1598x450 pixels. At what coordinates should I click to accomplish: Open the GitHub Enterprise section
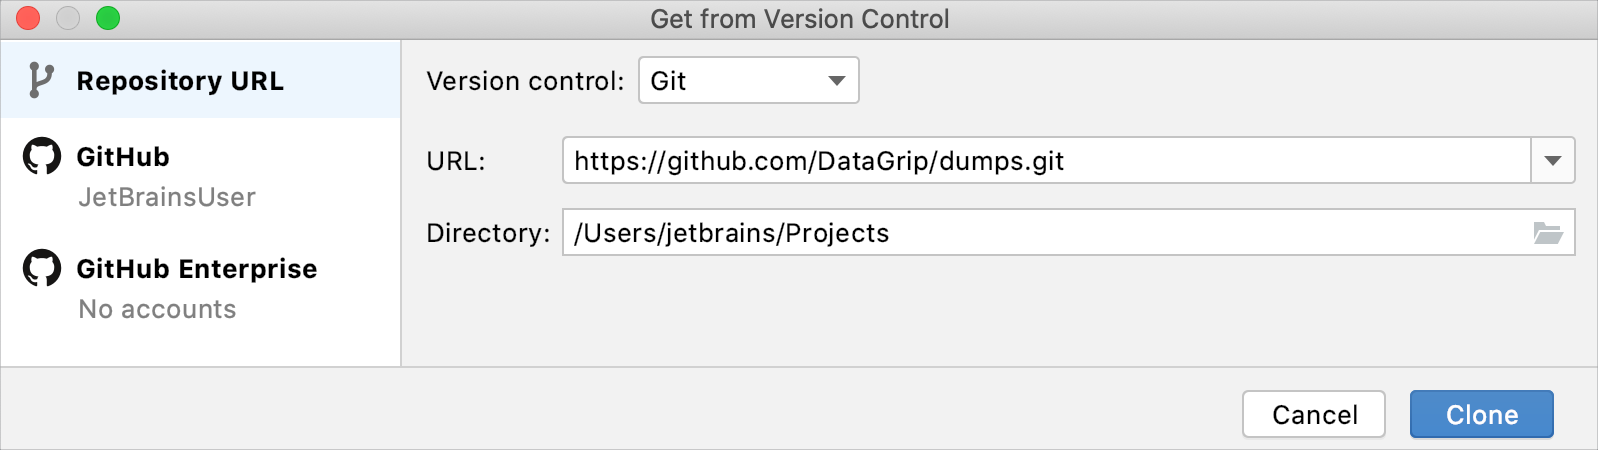click(x=196, y=269)
